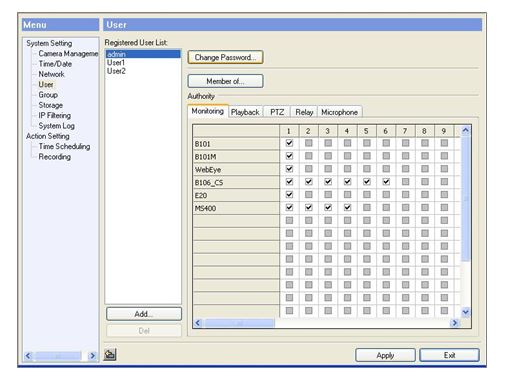The image size is (513, 381).
Task: Uncheck B101 column 1 monitoring checkbox
Action: pyautogui.click(x=289, y=143)
